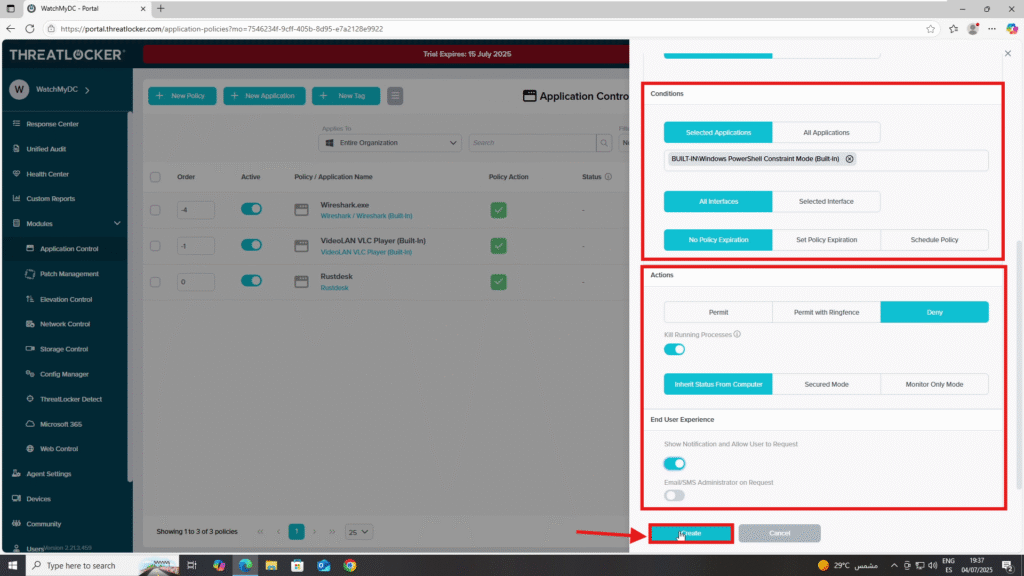Check the Wireshark.exe row checkbox
The height and width of the screenshot is (576, 1024).
[155, 210]
